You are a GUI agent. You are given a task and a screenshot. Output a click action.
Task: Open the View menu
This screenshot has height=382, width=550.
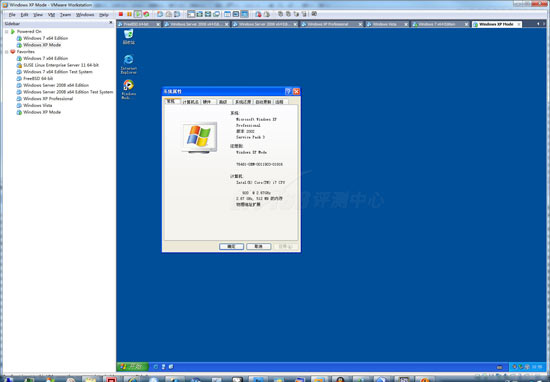38,15
